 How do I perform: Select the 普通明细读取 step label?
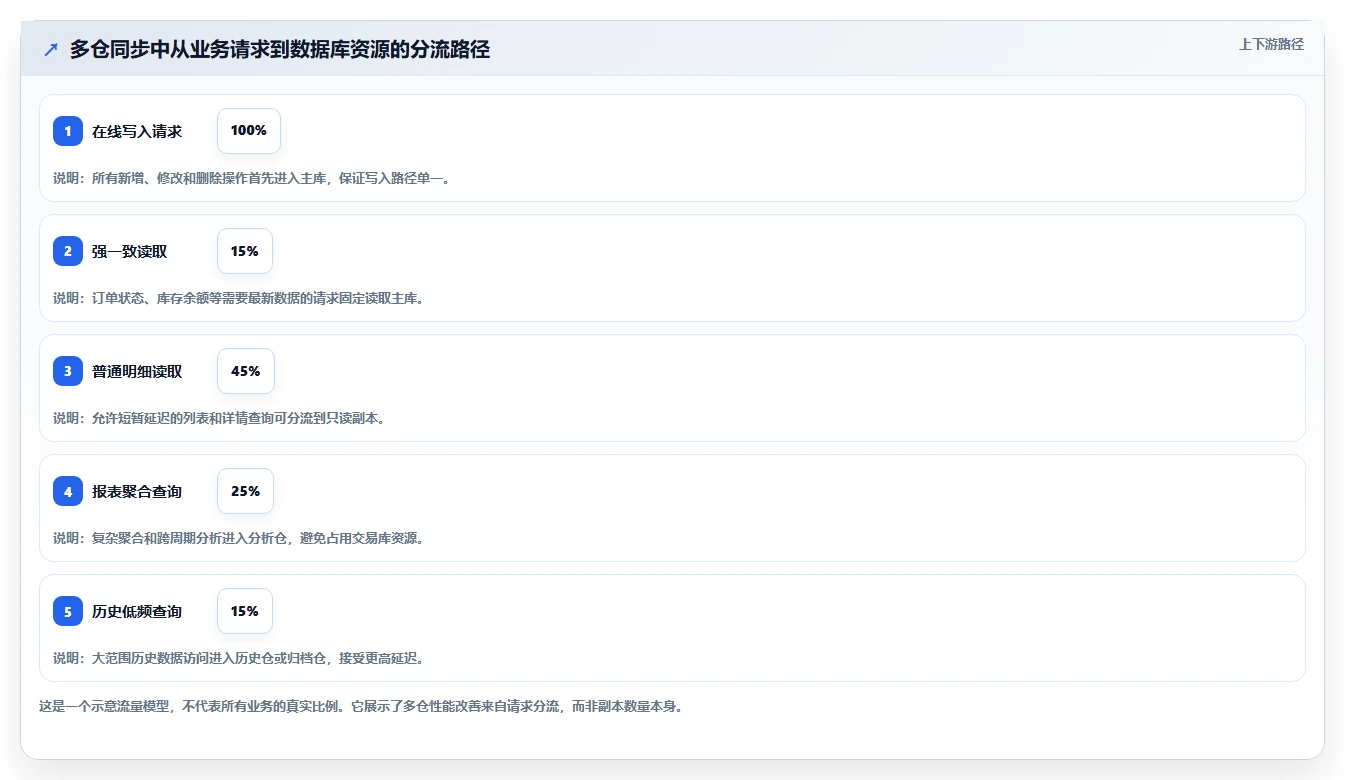point(137,371)
